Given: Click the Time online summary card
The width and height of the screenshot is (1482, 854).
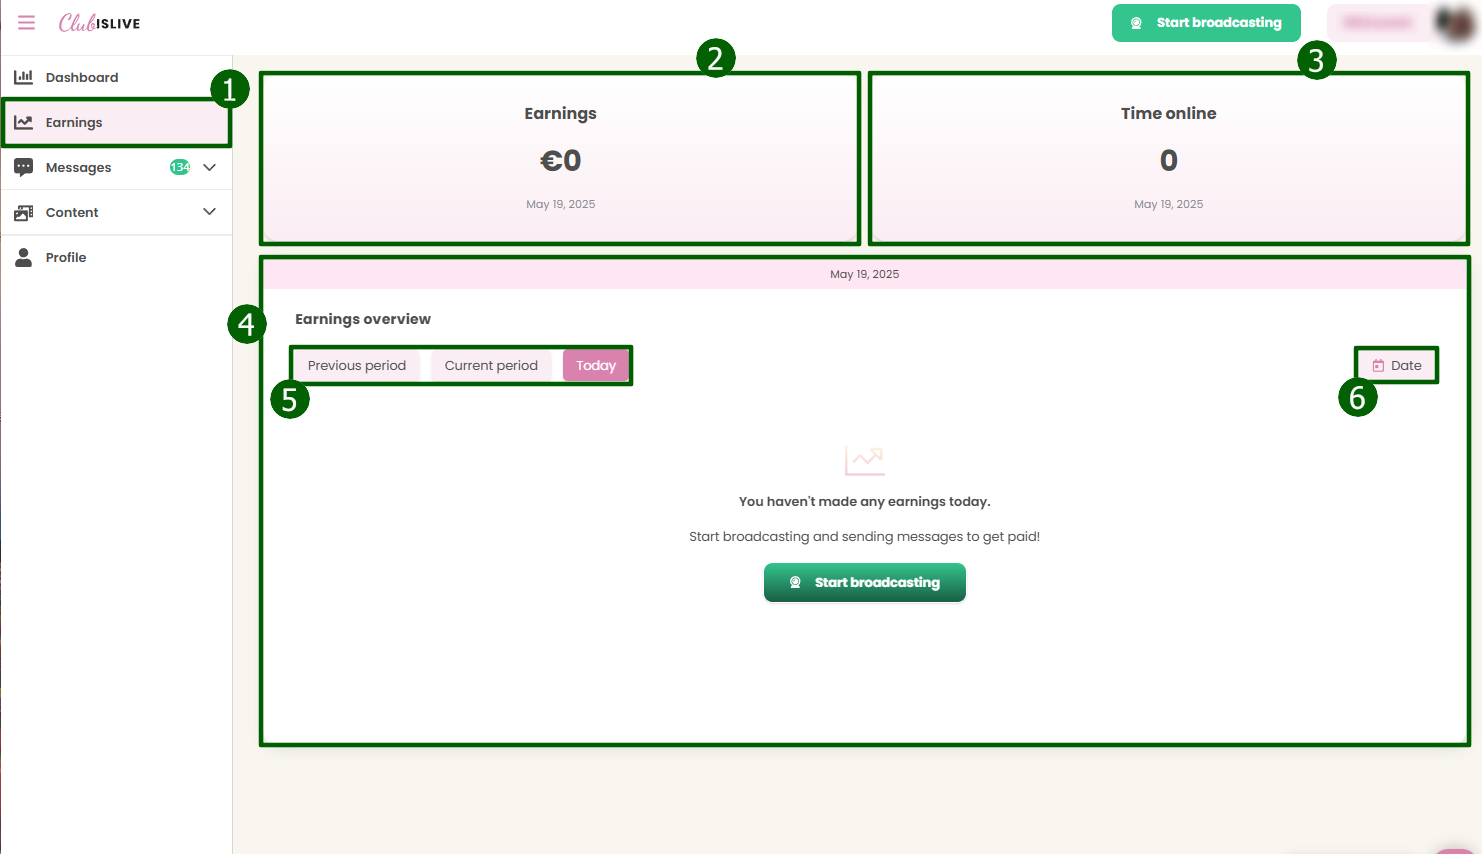Looking at the screenshot, I should point(1168,158).
